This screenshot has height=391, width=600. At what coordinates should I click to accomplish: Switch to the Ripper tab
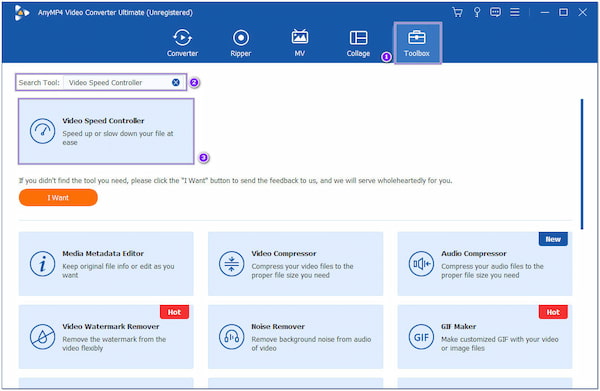point(241,43)
